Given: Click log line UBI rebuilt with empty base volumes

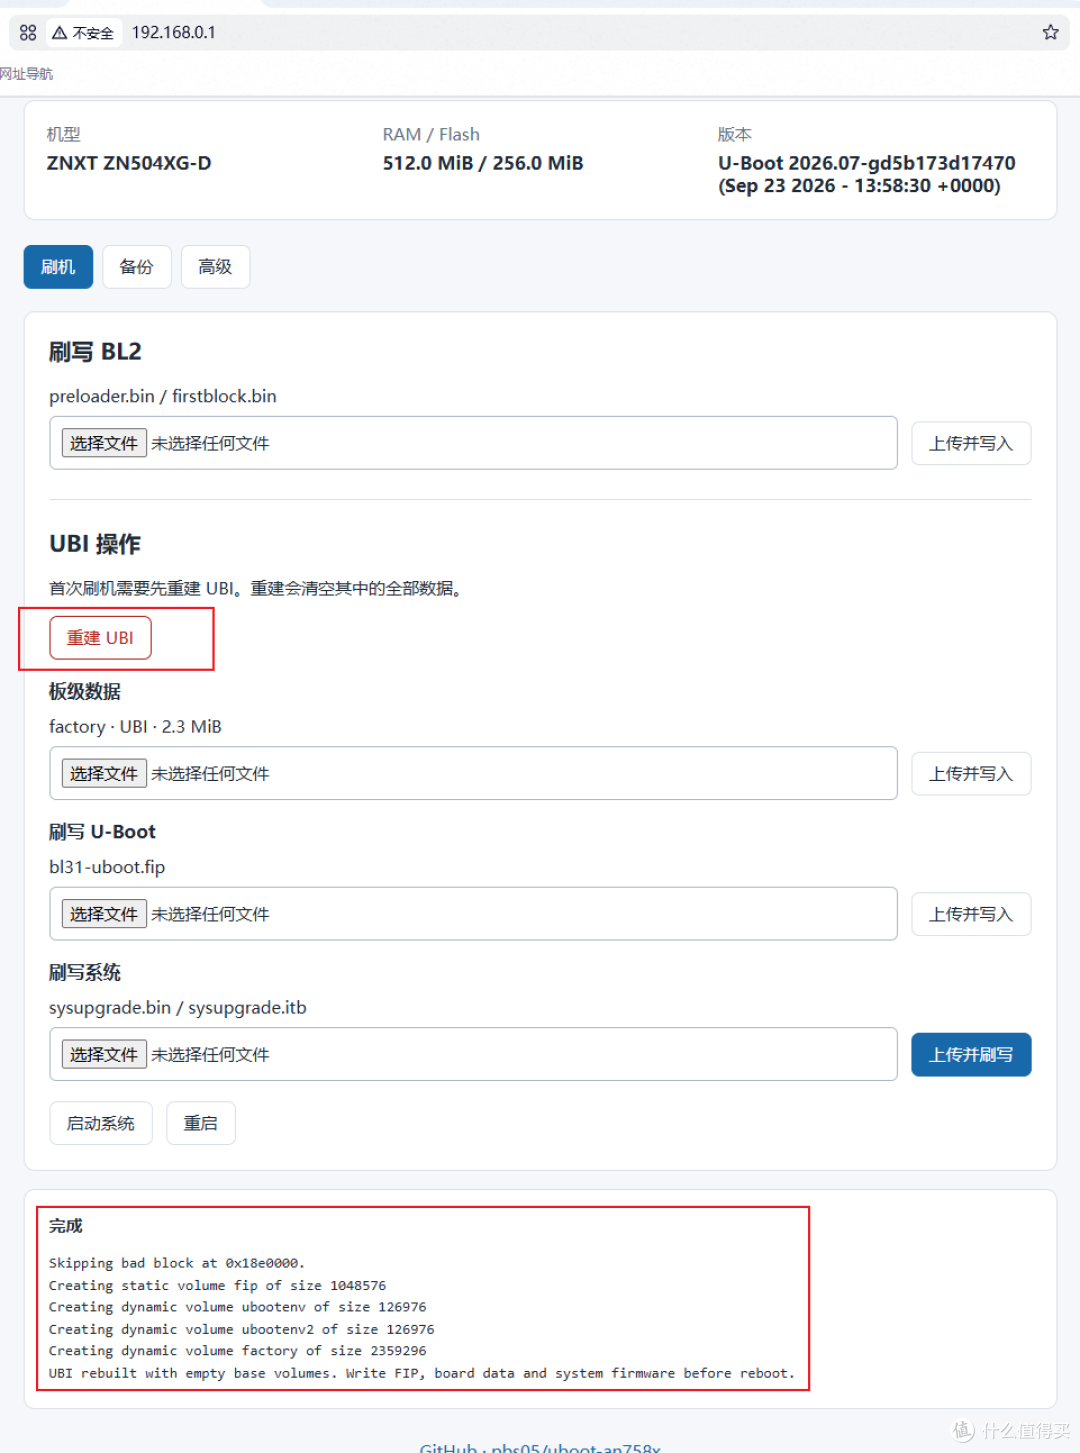Looking at the screenshot, I should pyautogui.click(x=422, y=1373).
